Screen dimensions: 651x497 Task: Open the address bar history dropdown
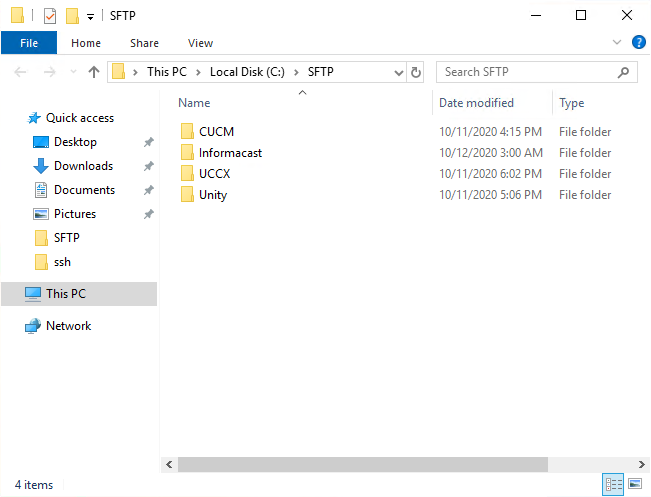coord(399,73)
